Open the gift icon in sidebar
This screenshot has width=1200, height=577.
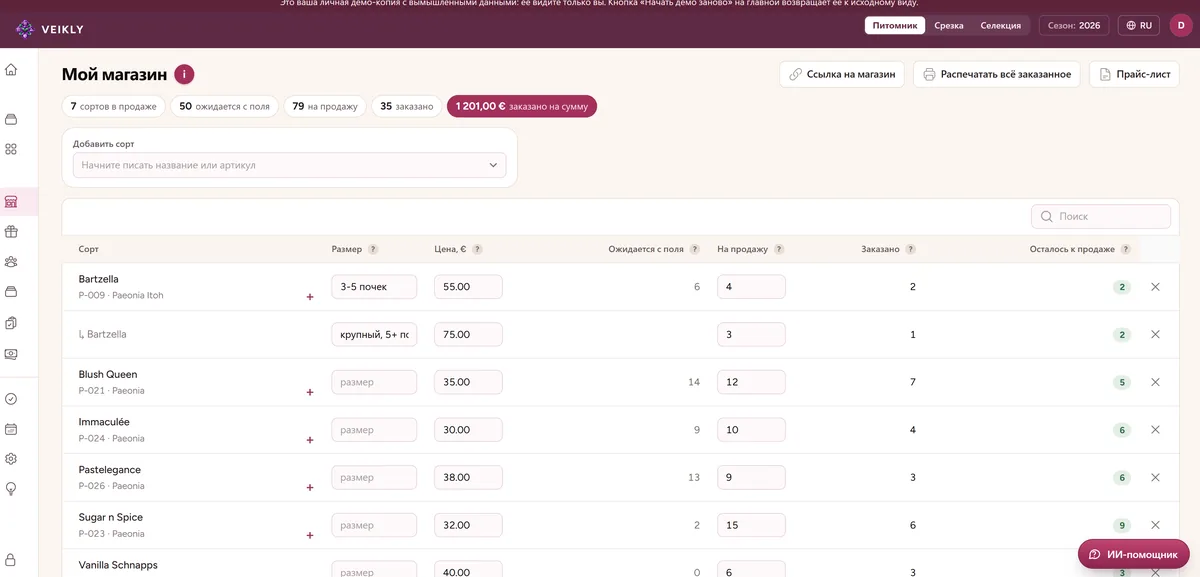click(11, 232)
